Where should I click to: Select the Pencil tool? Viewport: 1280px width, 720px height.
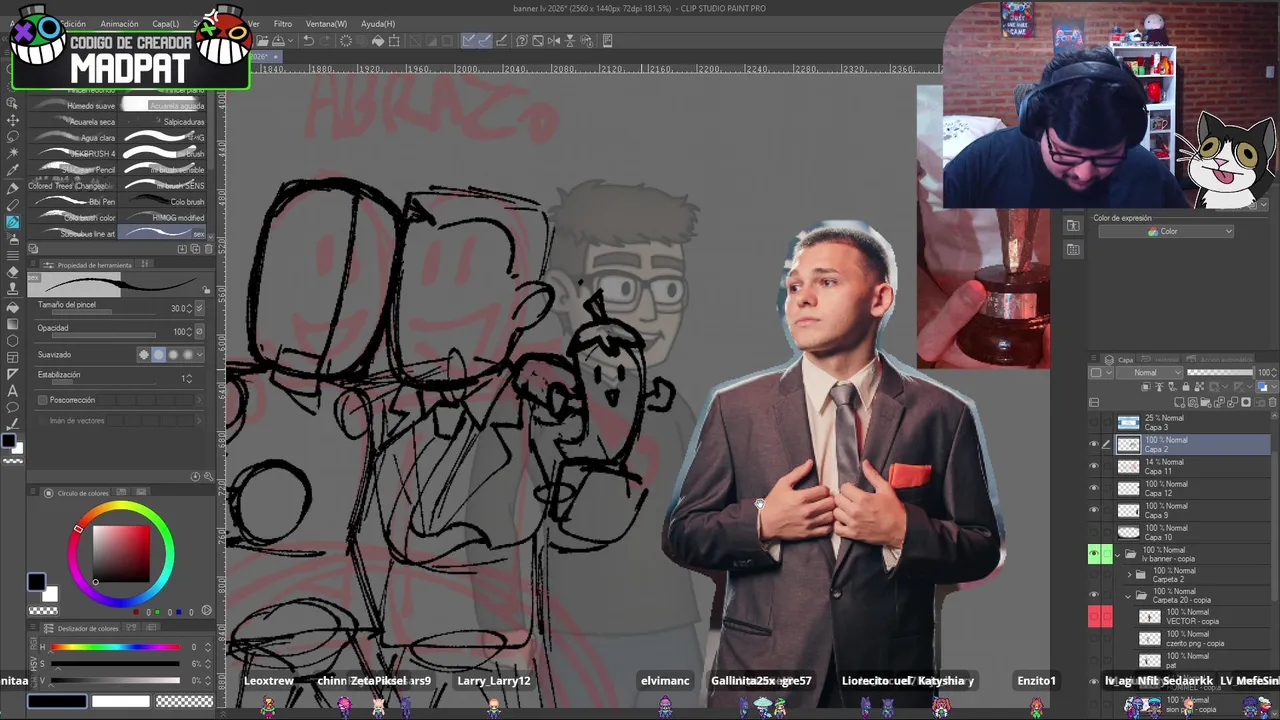(13, 205)
